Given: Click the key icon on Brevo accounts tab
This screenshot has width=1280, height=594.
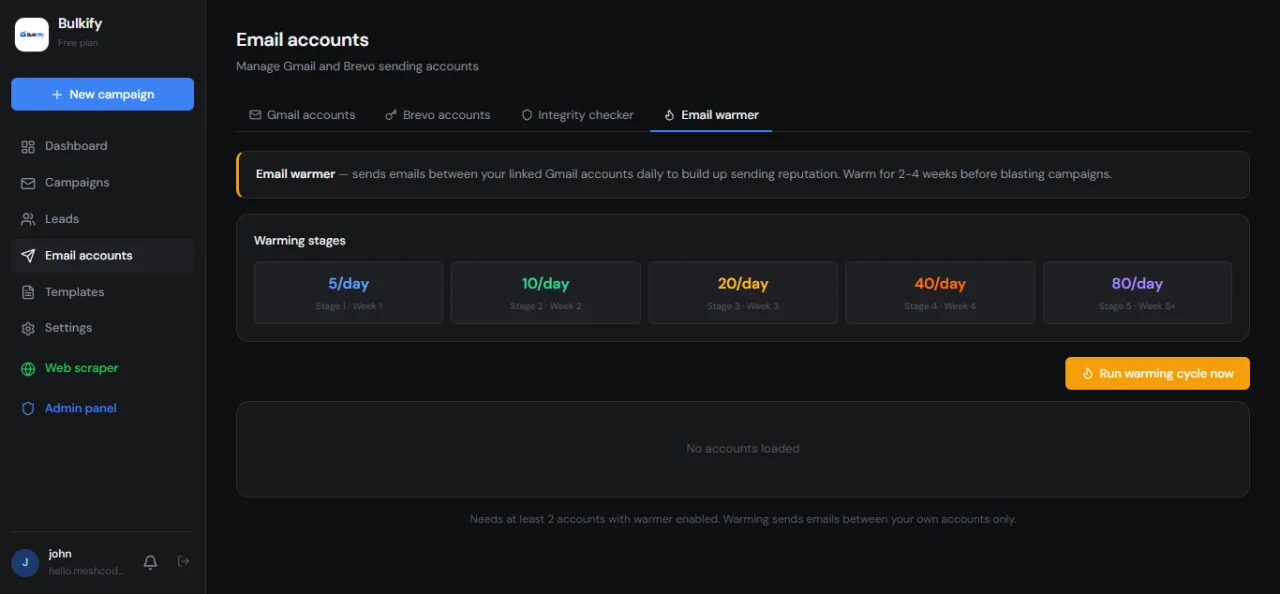Looking at the screenshot, I should [391, 115].
